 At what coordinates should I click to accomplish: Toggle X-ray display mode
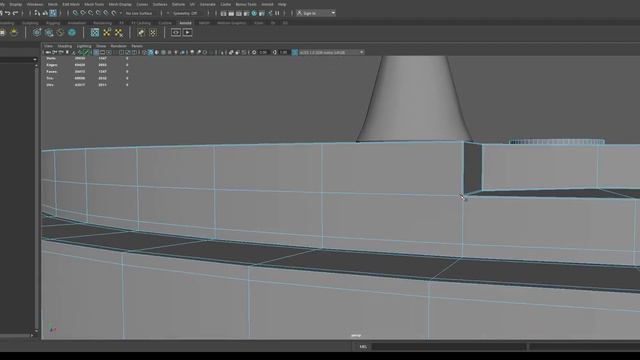click(231, 52)
